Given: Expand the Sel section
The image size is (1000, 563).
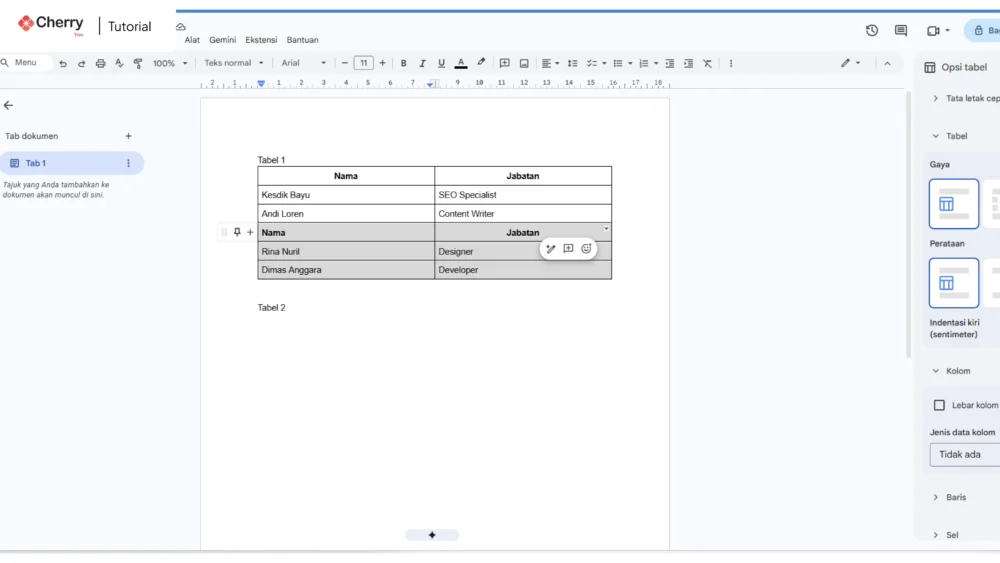Looking at the screenshot, I should click(x=936, y=535).
